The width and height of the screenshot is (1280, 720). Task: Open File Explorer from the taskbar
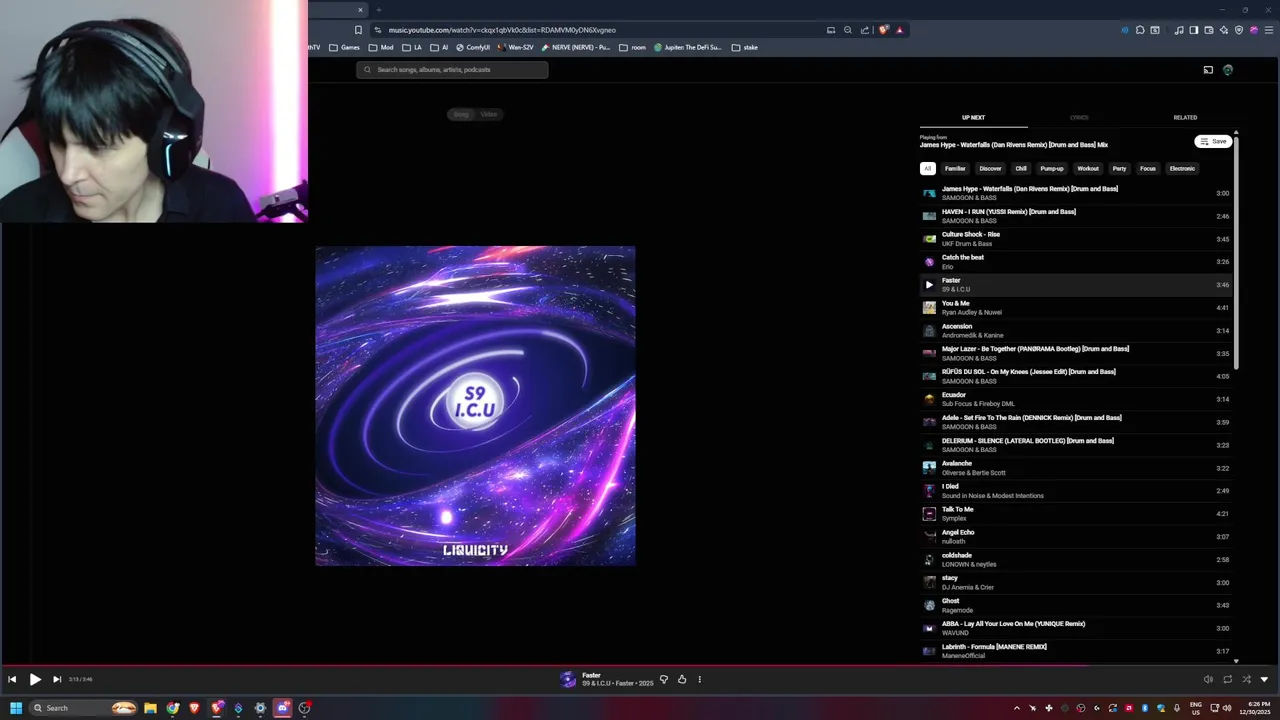(150, 708)
